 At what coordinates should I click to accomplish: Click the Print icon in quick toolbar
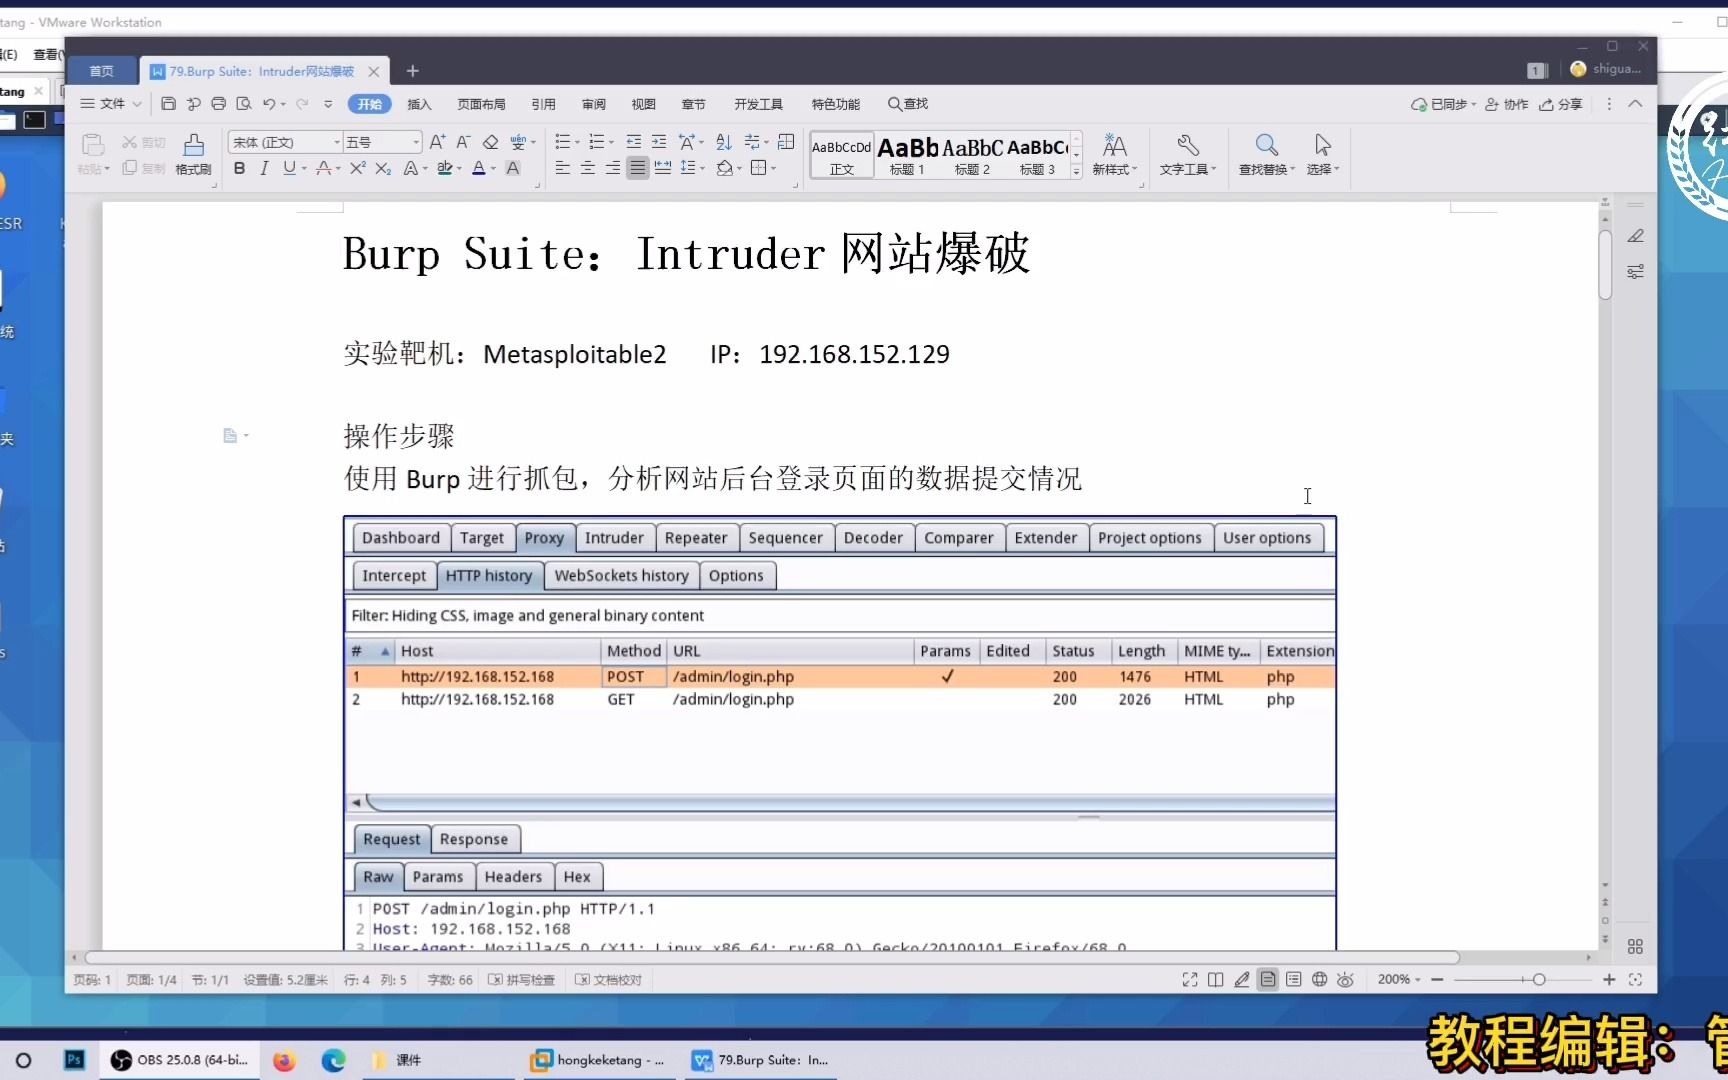pos(218,104)
